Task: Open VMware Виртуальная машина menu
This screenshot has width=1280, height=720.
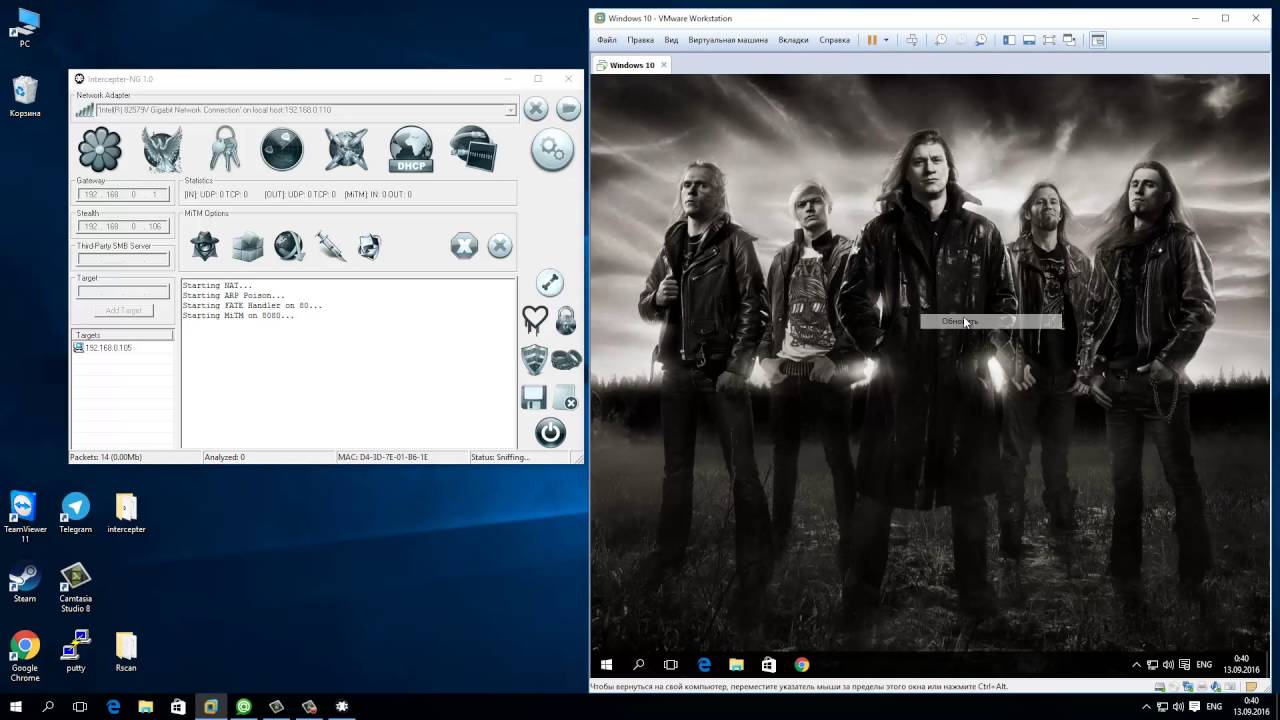Action: click(728, 40)
